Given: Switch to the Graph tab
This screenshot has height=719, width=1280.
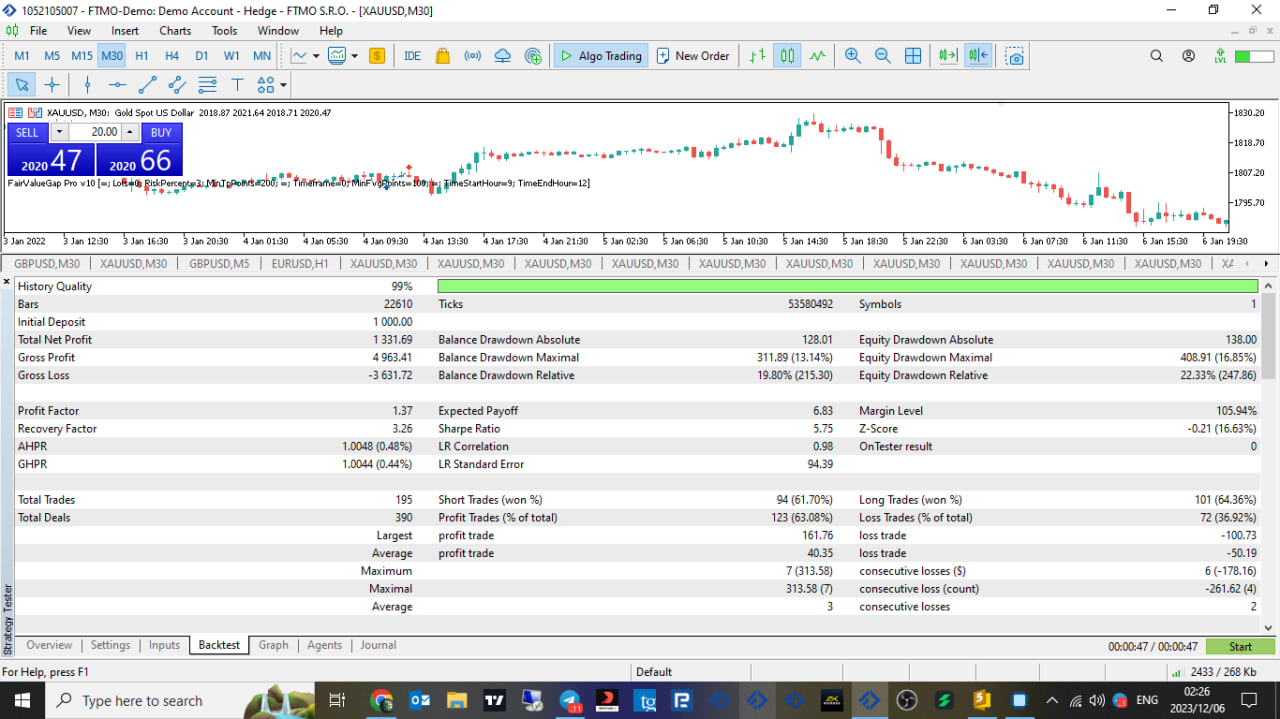Looking at the screenshot, I should [273, 645].
